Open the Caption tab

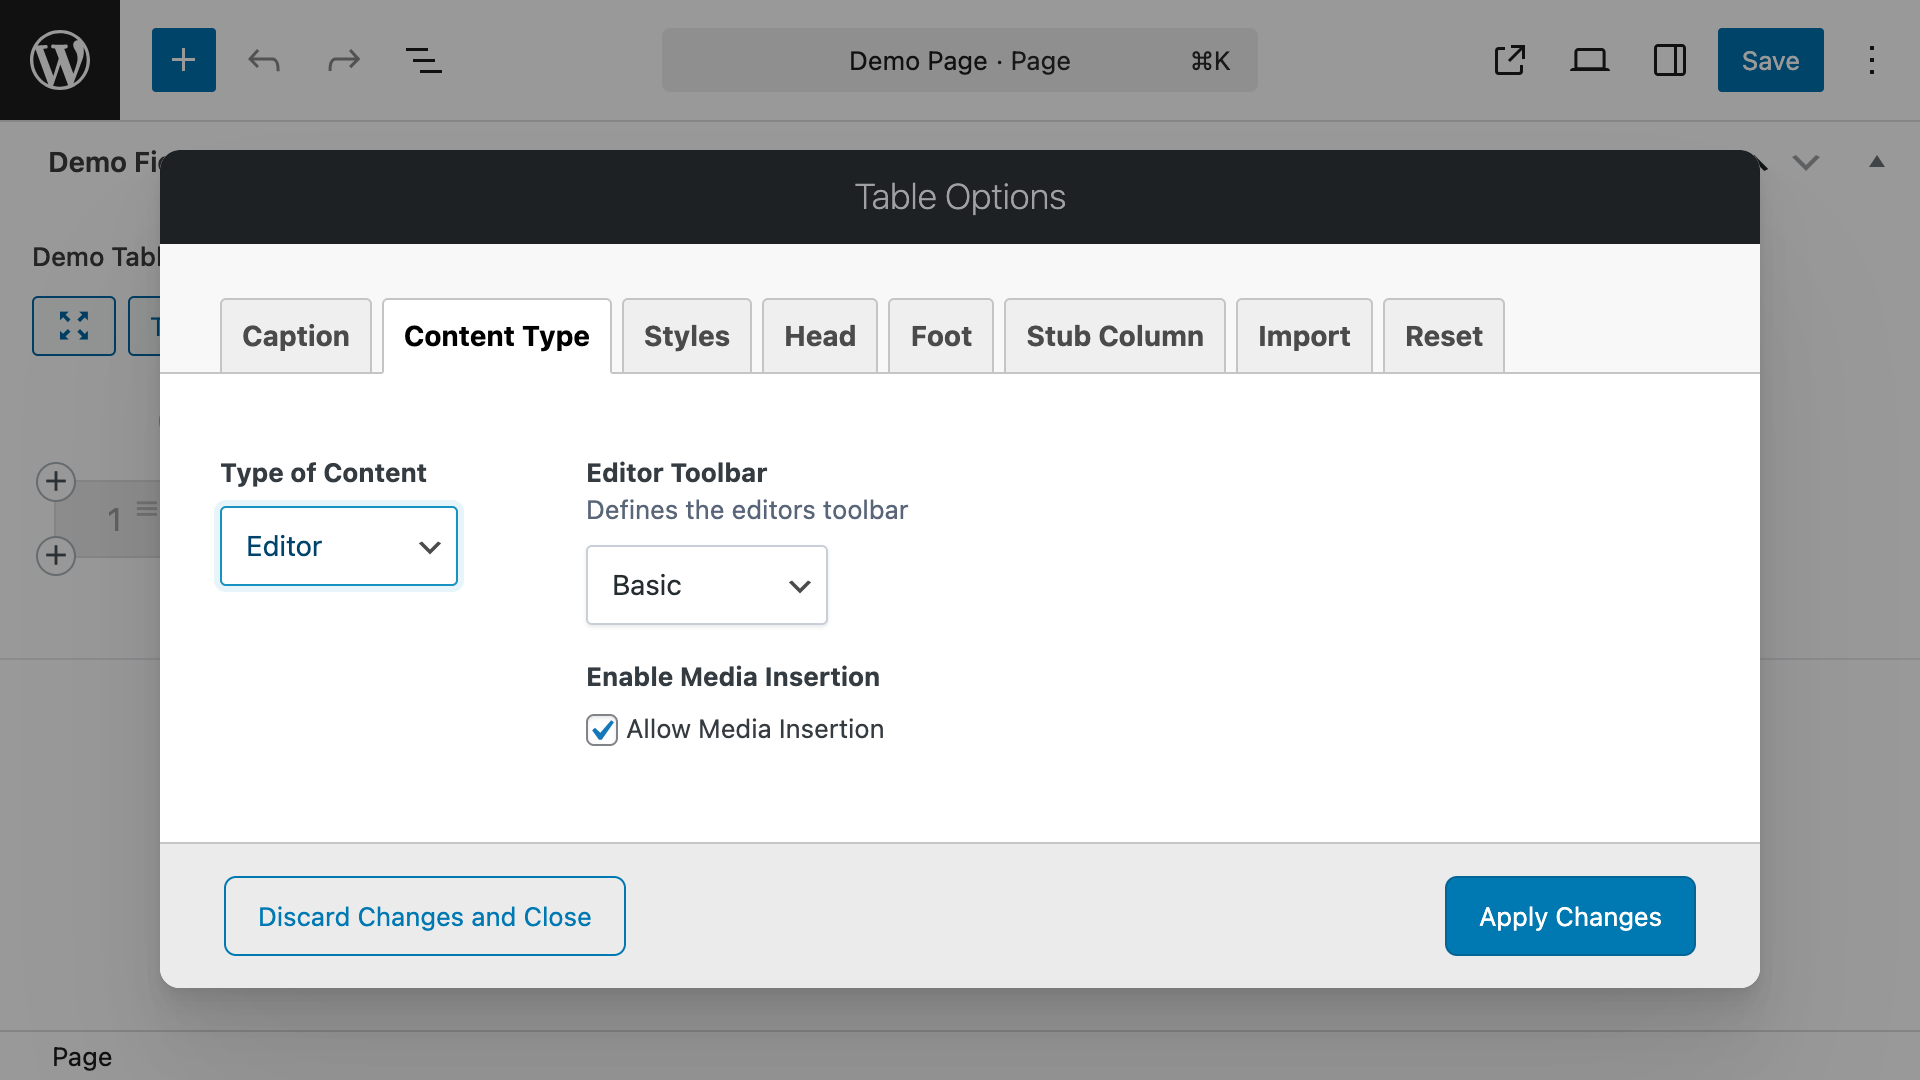pyautogui.click(x=295, y=336)
